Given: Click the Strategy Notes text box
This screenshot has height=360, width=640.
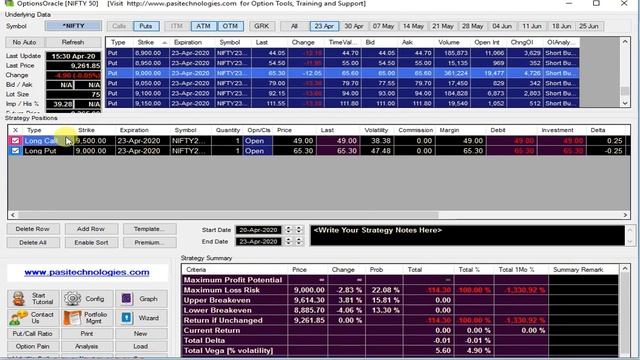Looking at the screenshot, I should click(x=467, y=236).
